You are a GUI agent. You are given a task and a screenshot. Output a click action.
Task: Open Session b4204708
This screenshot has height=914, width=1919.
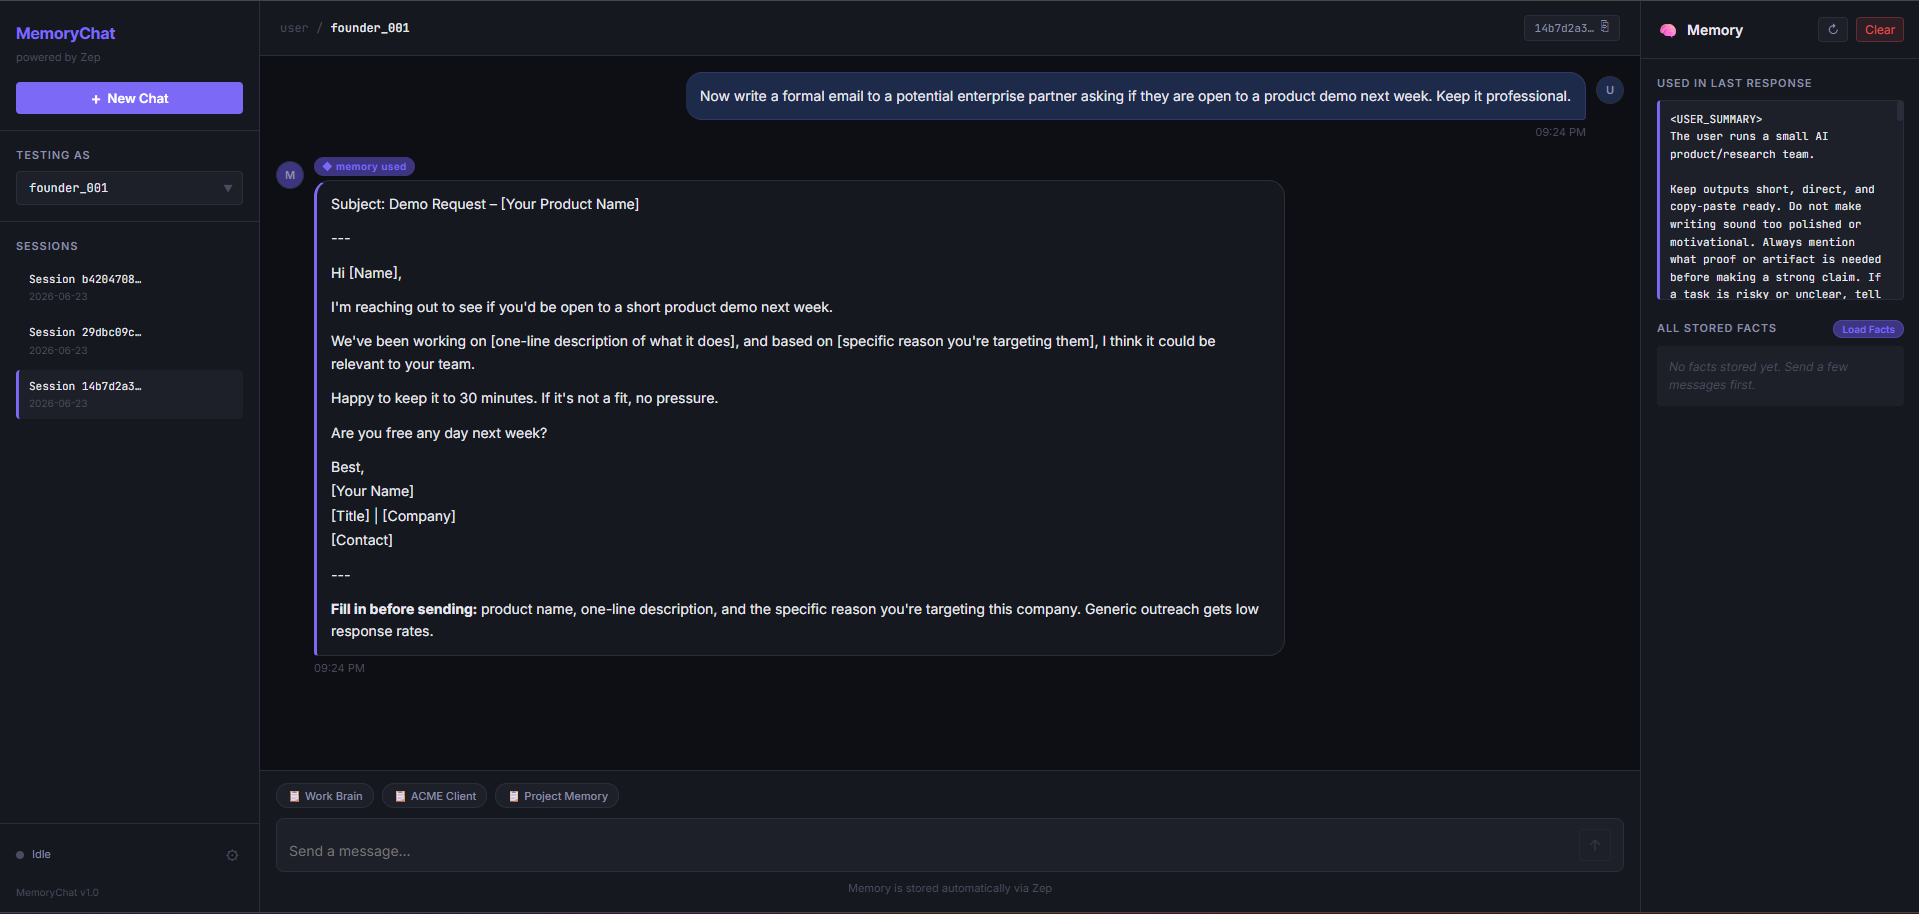[129, 287]
